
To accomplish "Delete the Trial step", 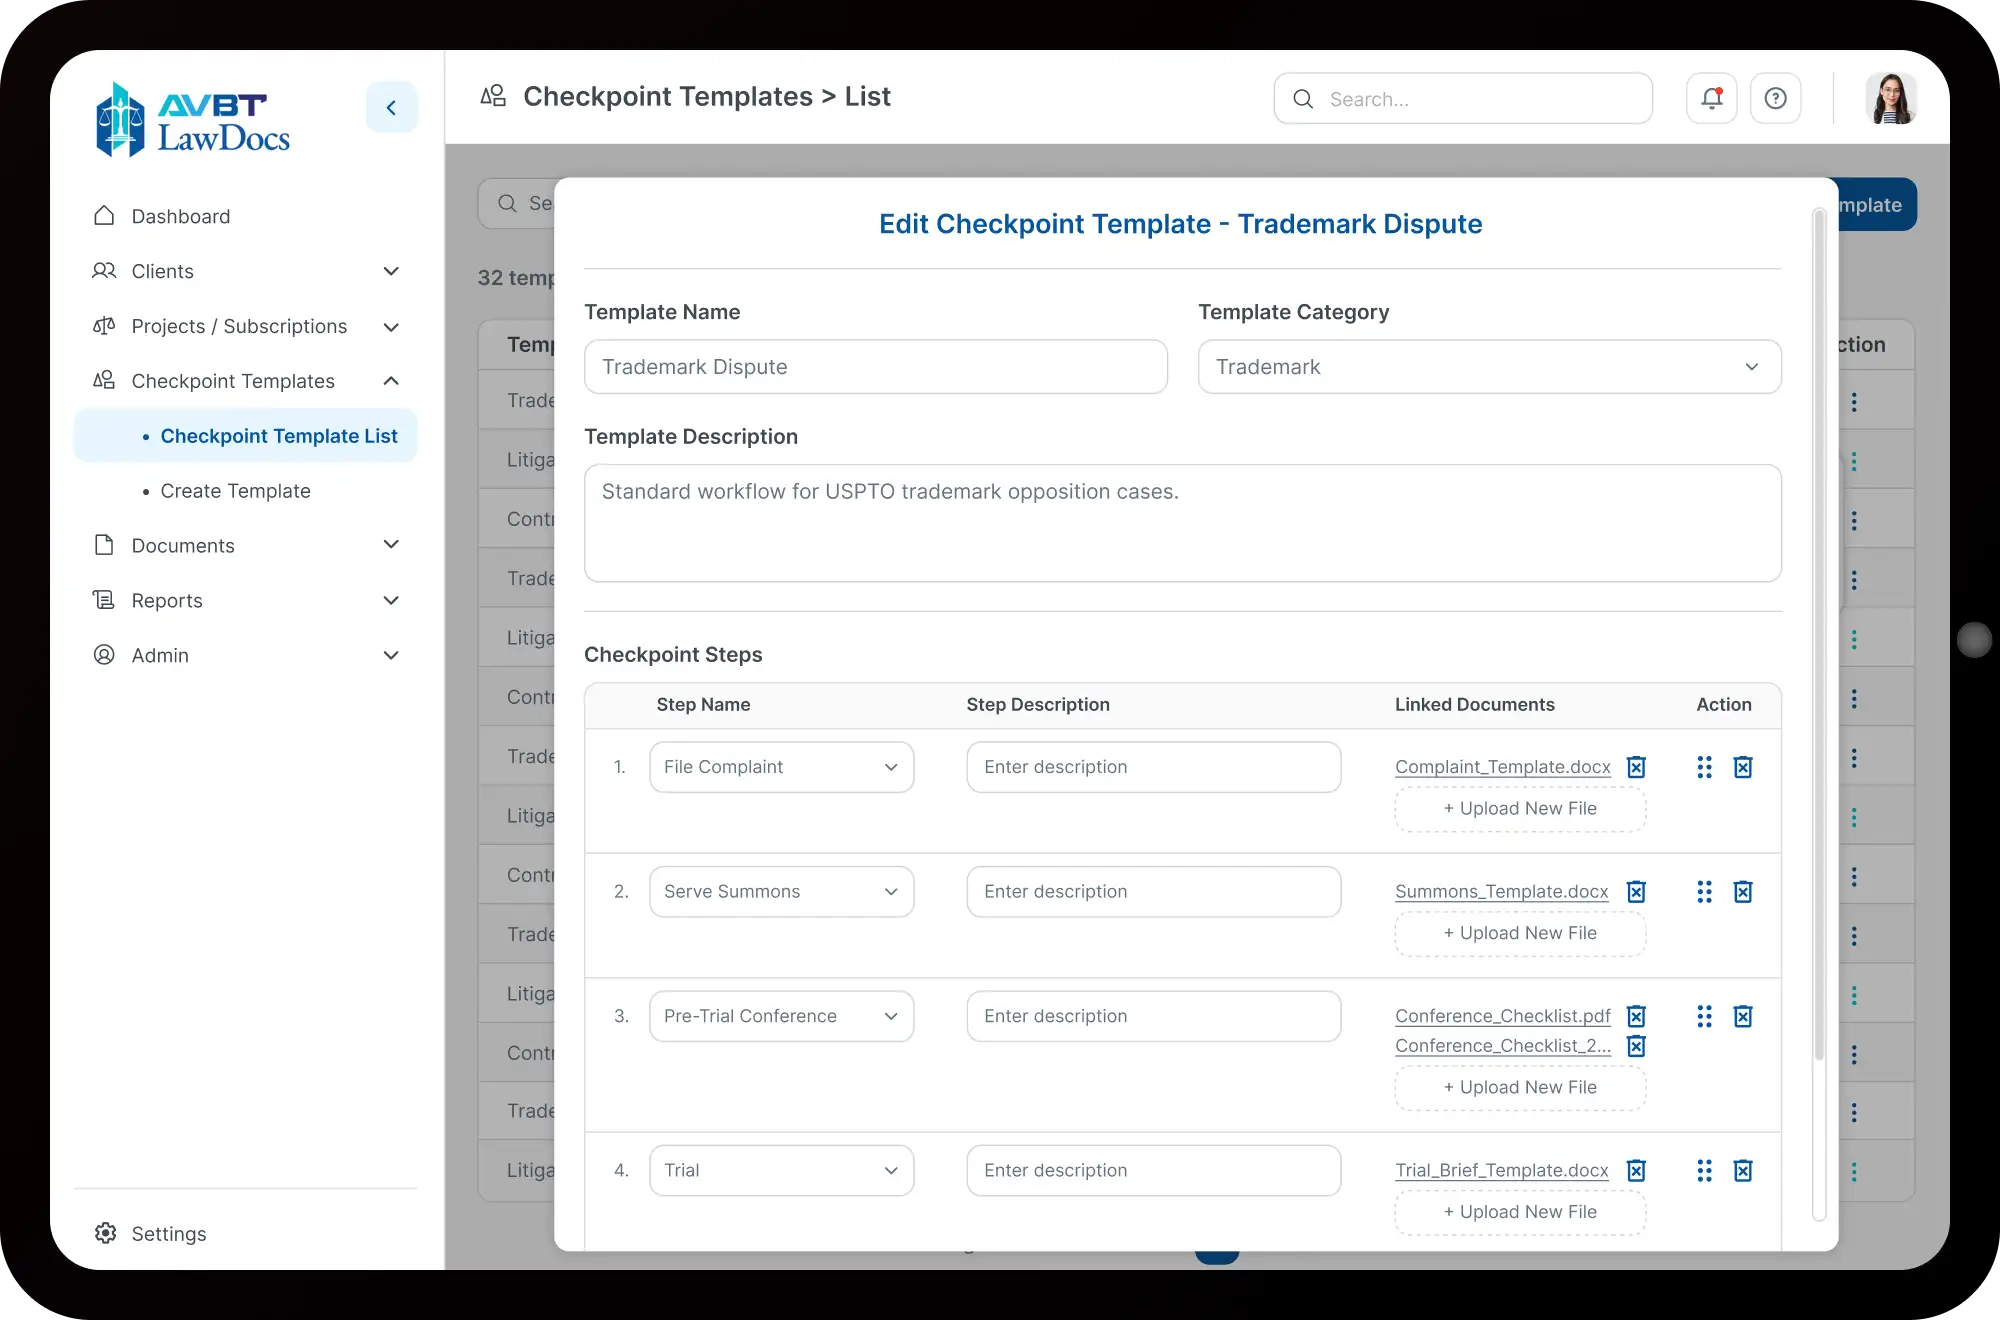I will click(x=1743, y=1171).
